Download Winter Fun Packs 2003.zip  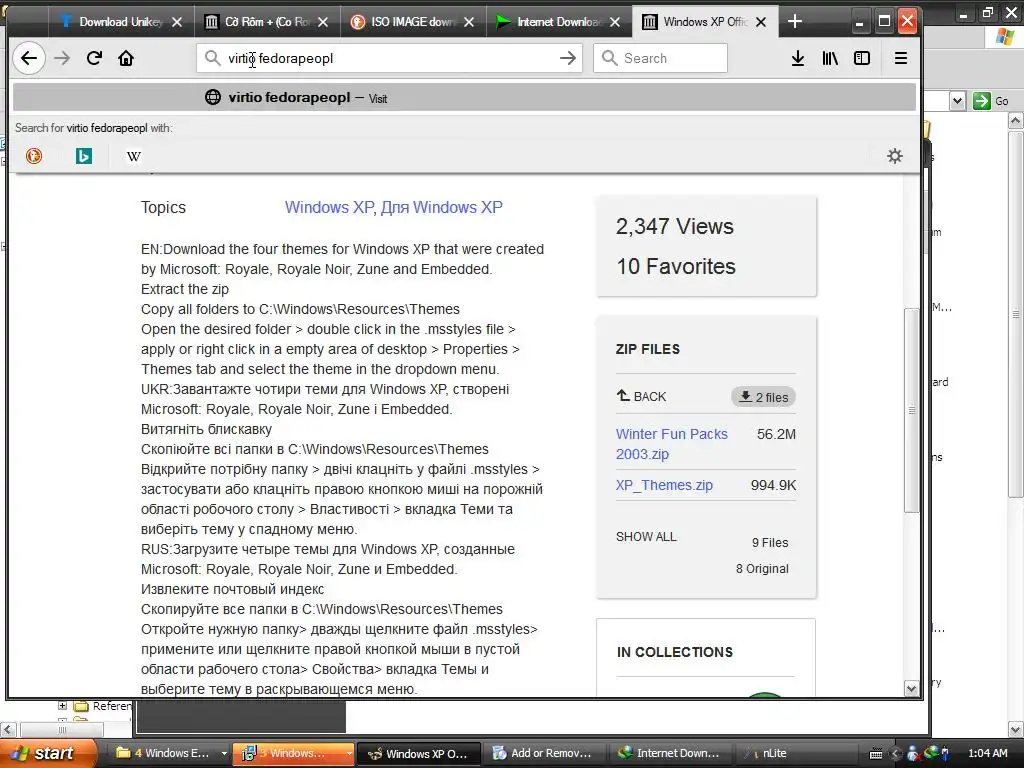[671, 444]
